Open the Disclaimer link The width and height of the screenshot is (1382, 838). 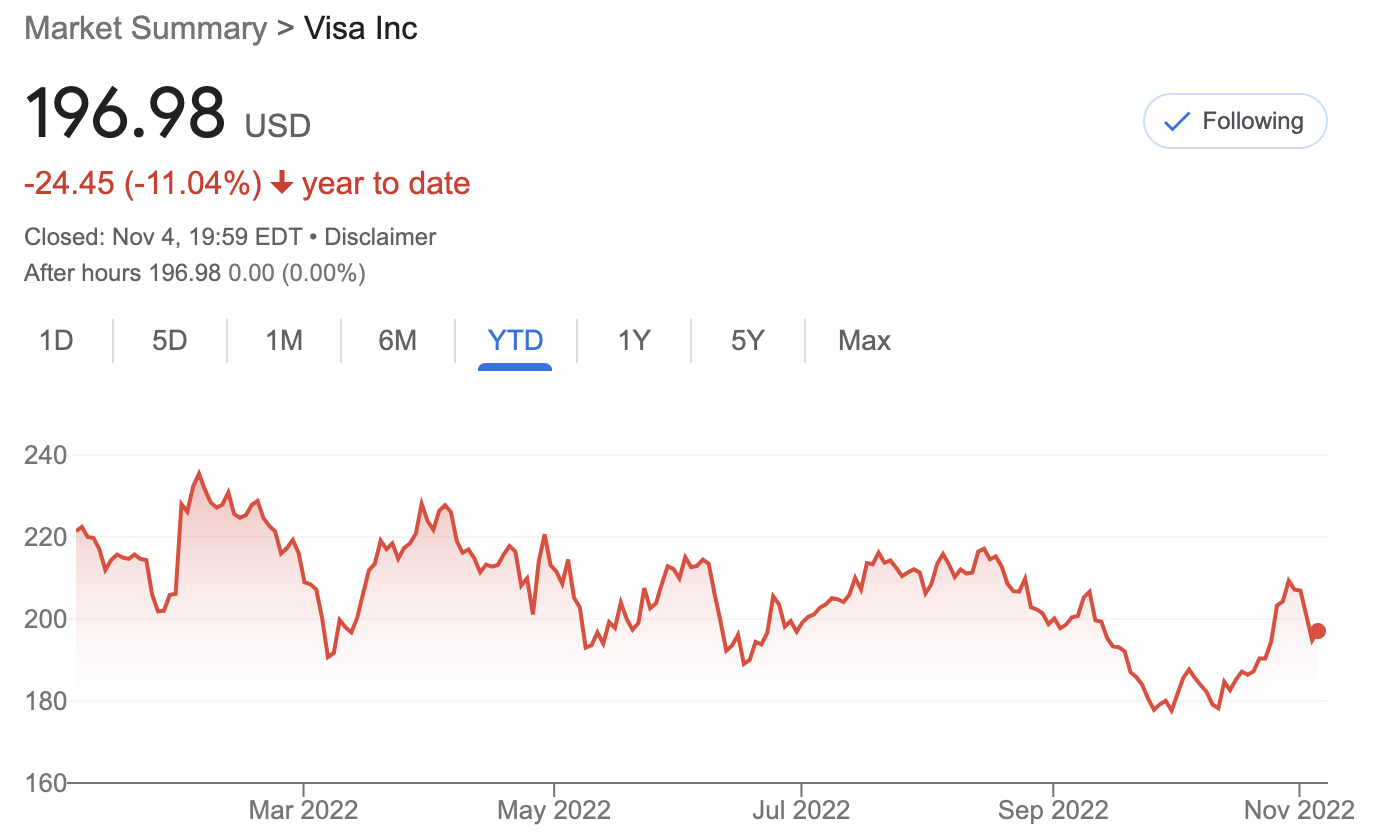click(x=380, y=237)
